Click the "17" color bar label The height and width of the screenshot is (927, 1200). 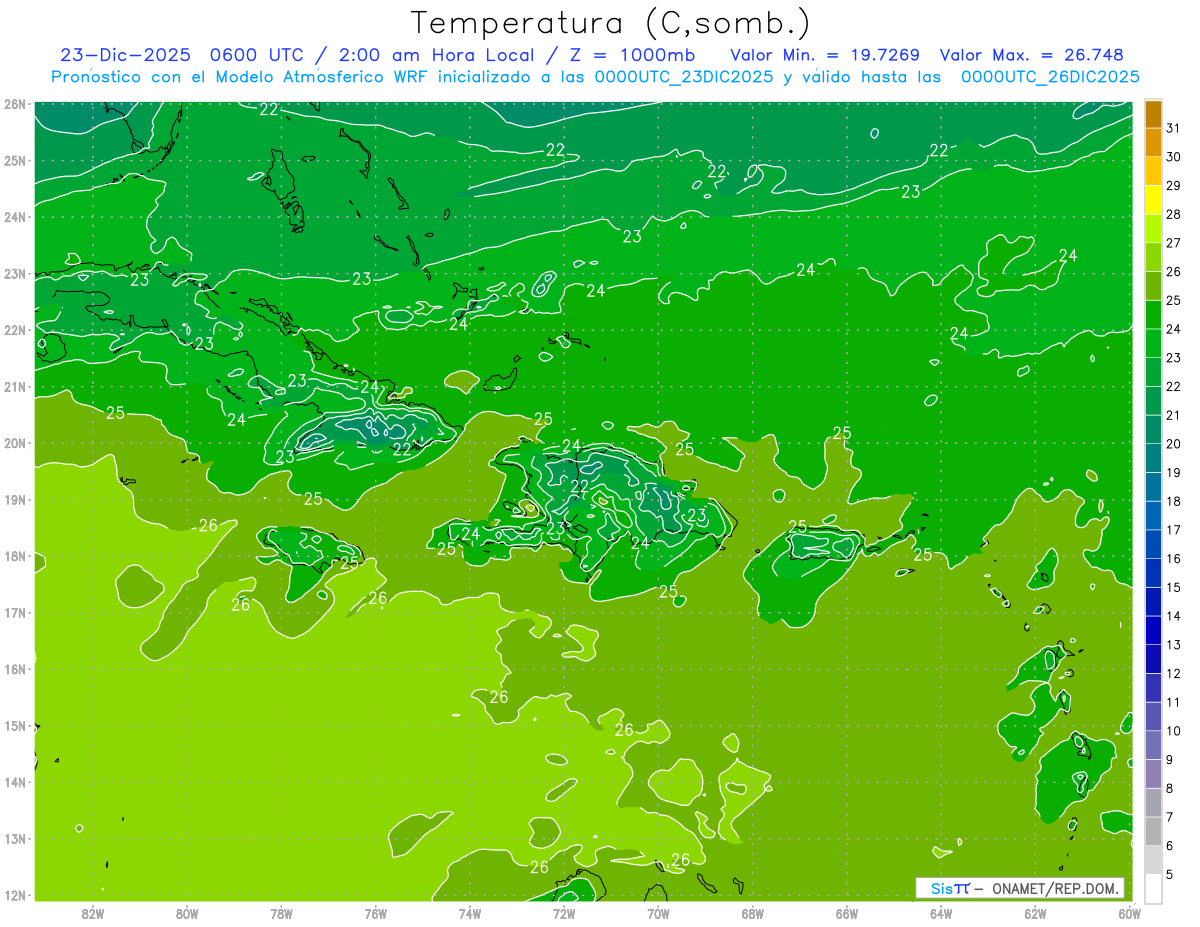click(1173, 530)
